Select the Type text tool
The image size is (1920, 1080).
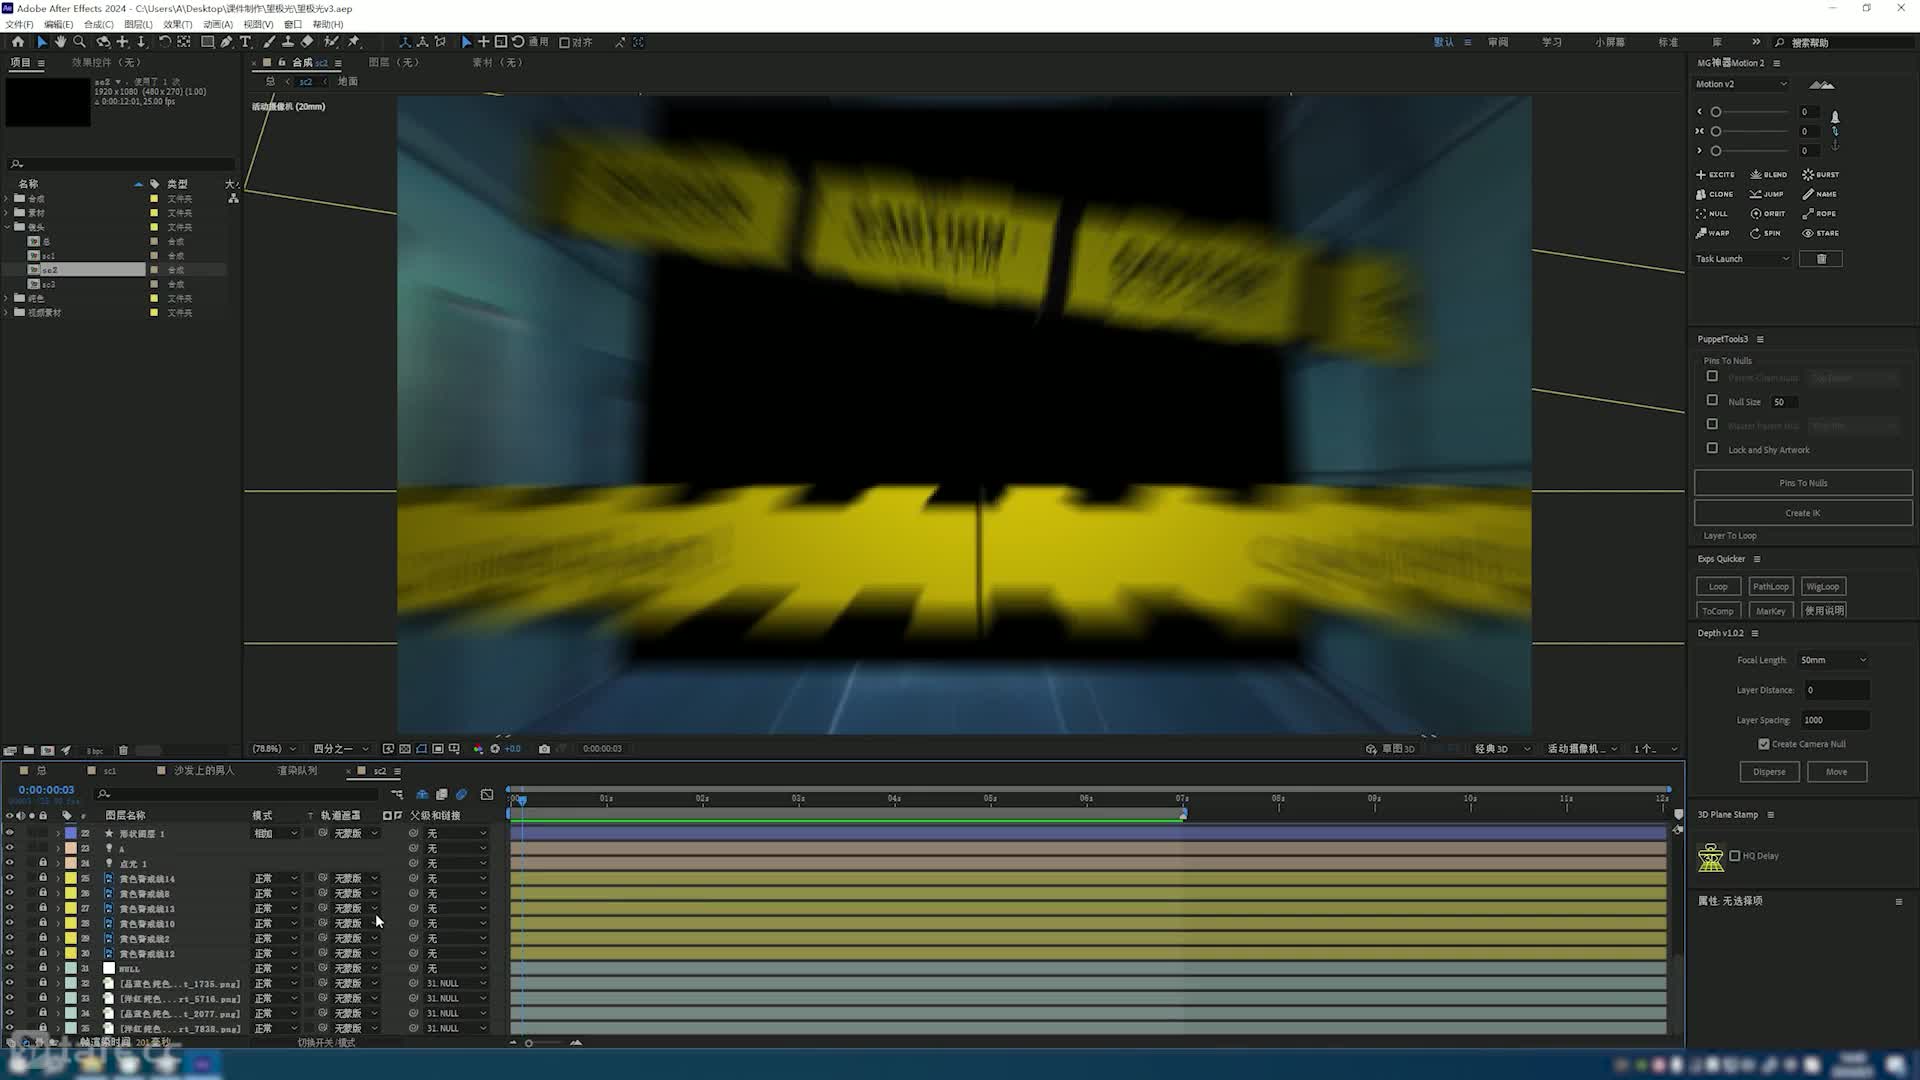(245, 42)
